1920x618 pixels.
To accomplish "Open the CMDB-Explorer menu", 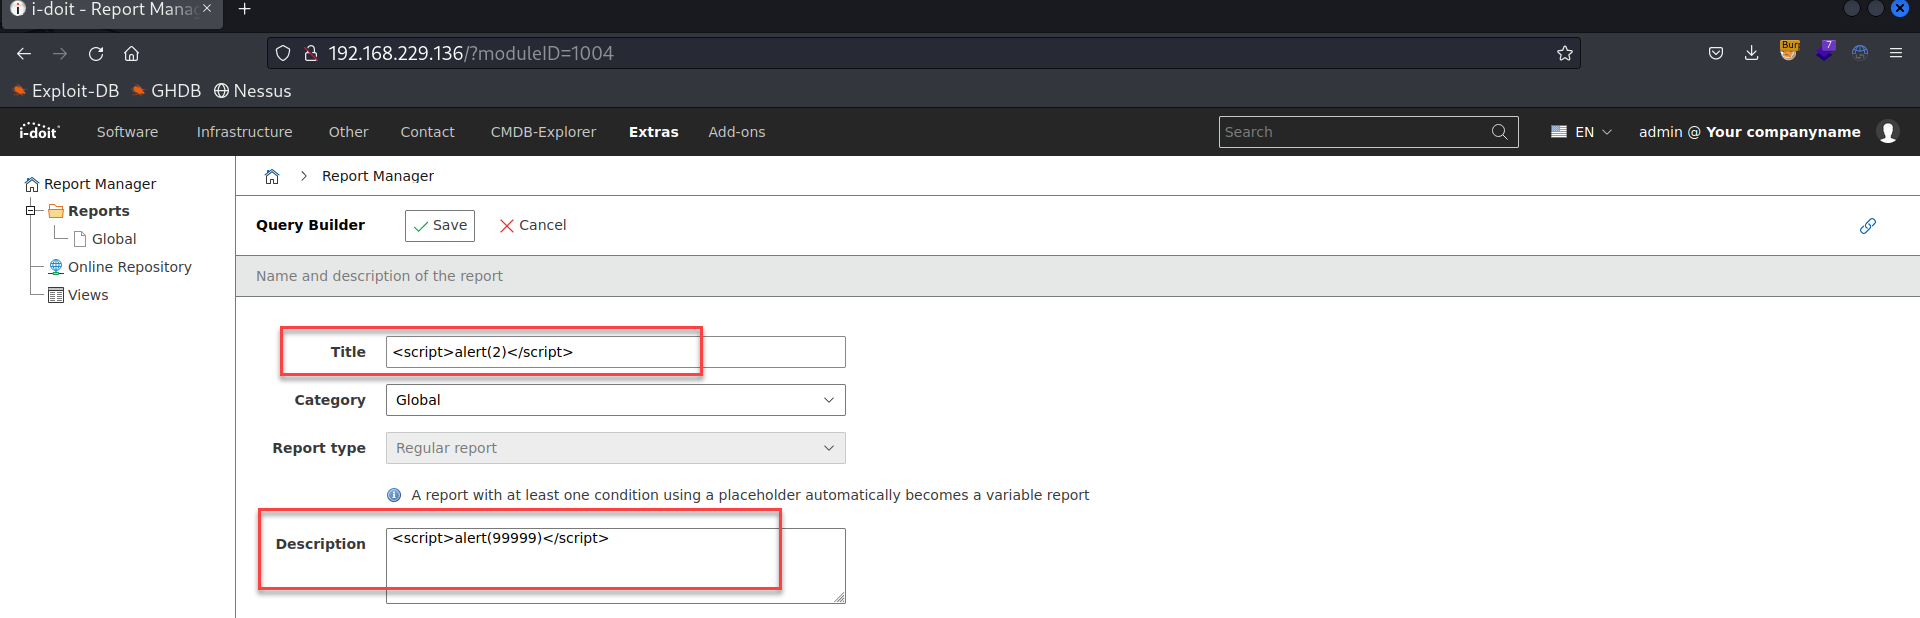I will [543, 132].
